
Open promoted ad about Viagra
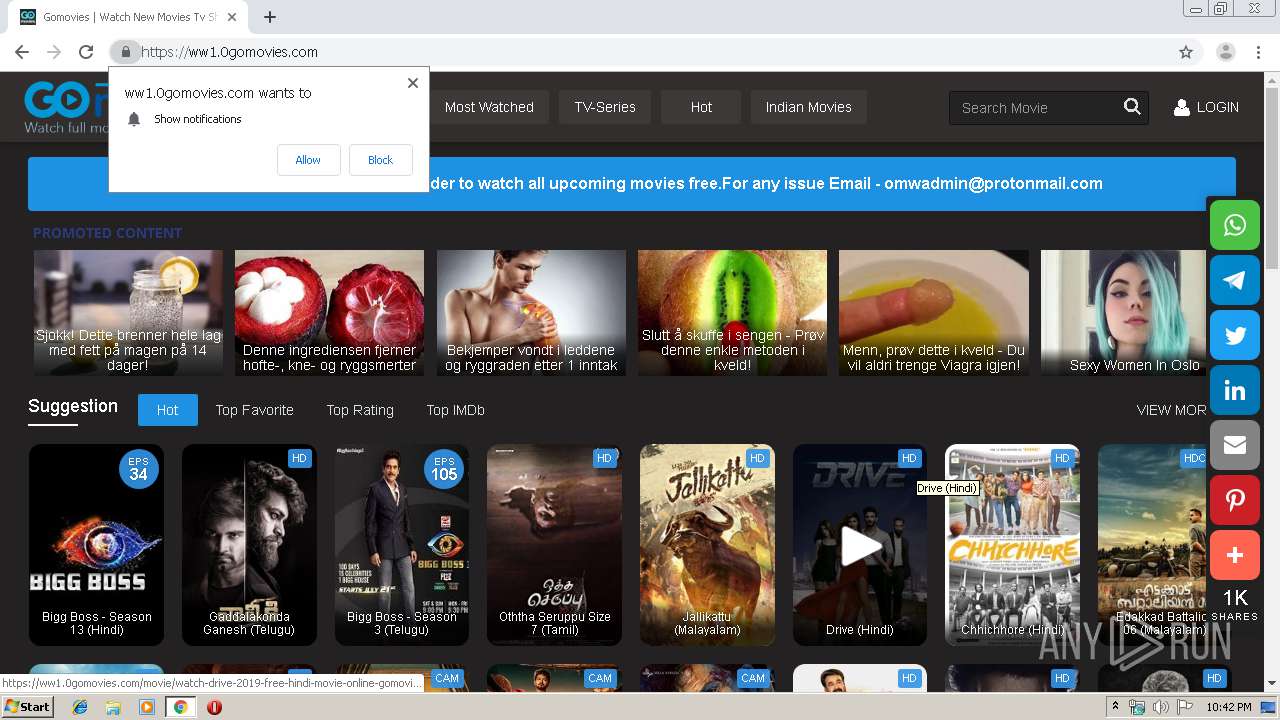click(x=934, y=313)
